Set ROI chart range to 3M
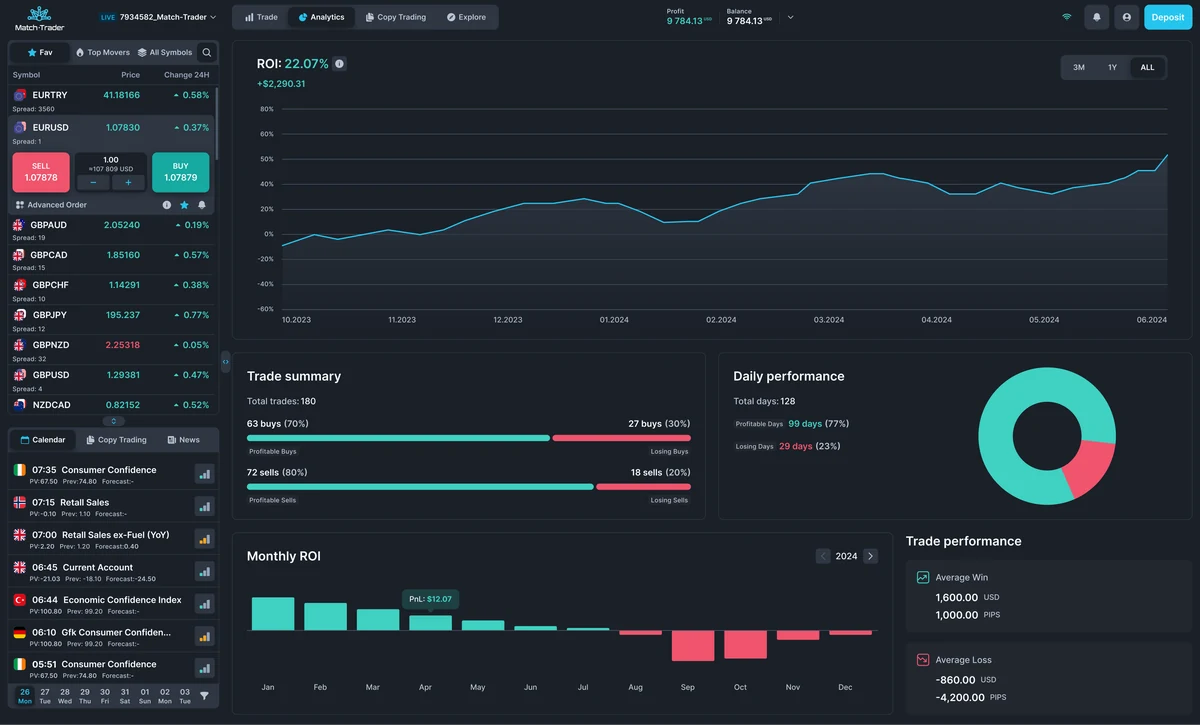Image resolution: width=1200 pixels, height=725 pixels. coord(1079,67)
